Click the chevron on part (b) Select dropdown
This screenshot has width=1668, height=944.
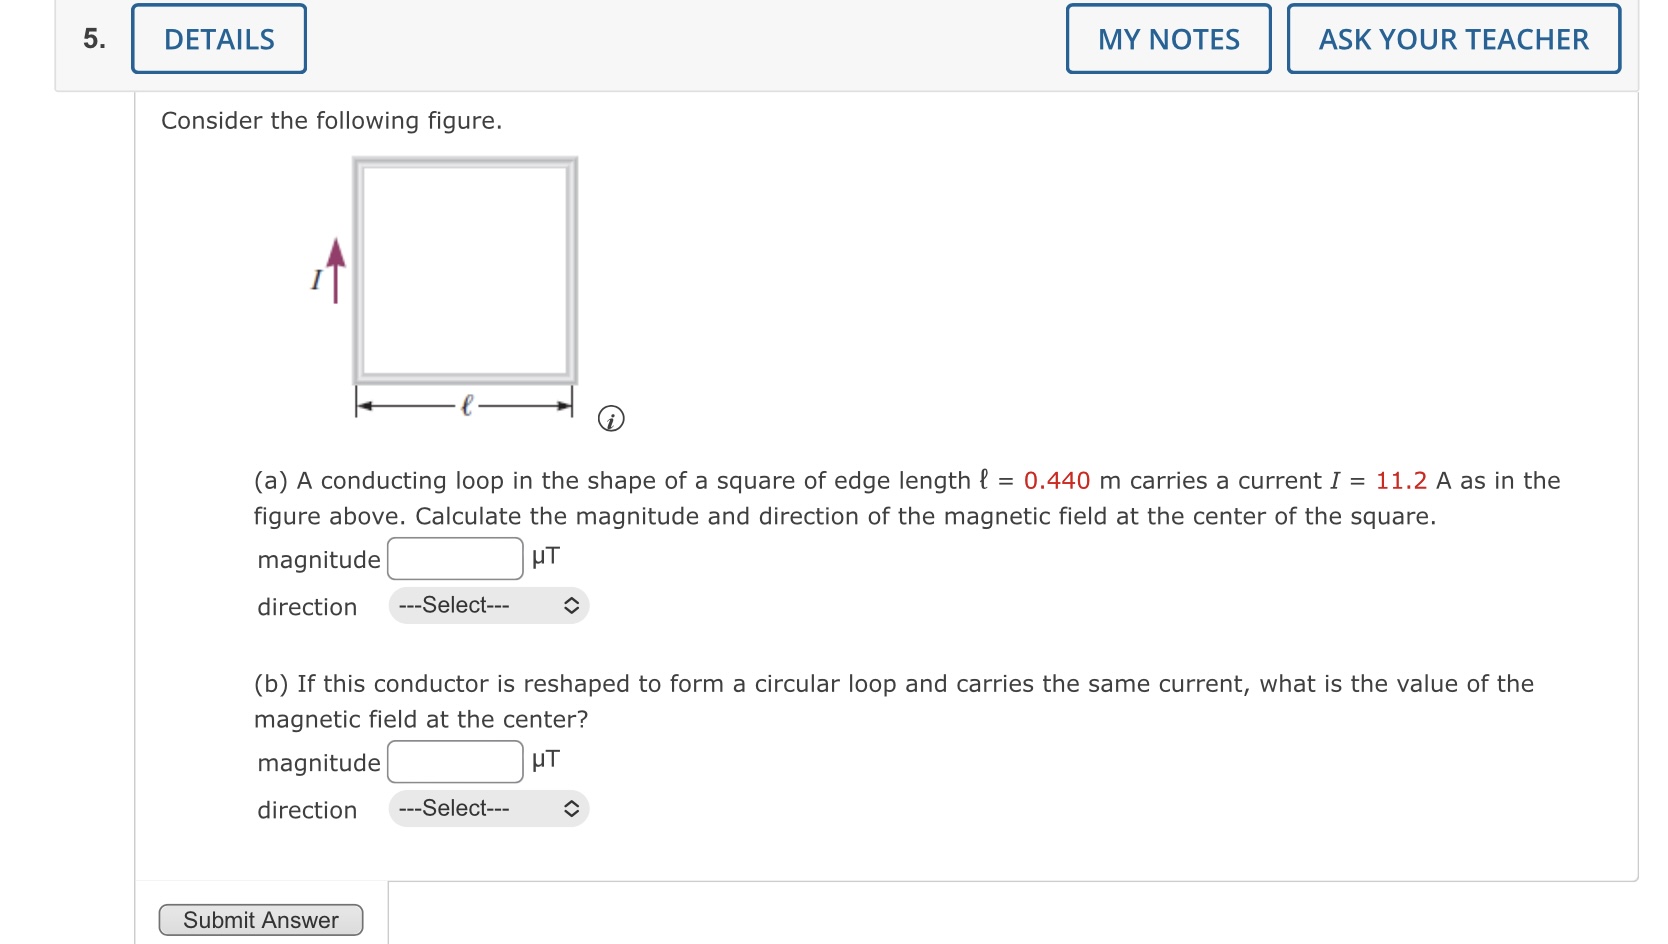point(571,808)
